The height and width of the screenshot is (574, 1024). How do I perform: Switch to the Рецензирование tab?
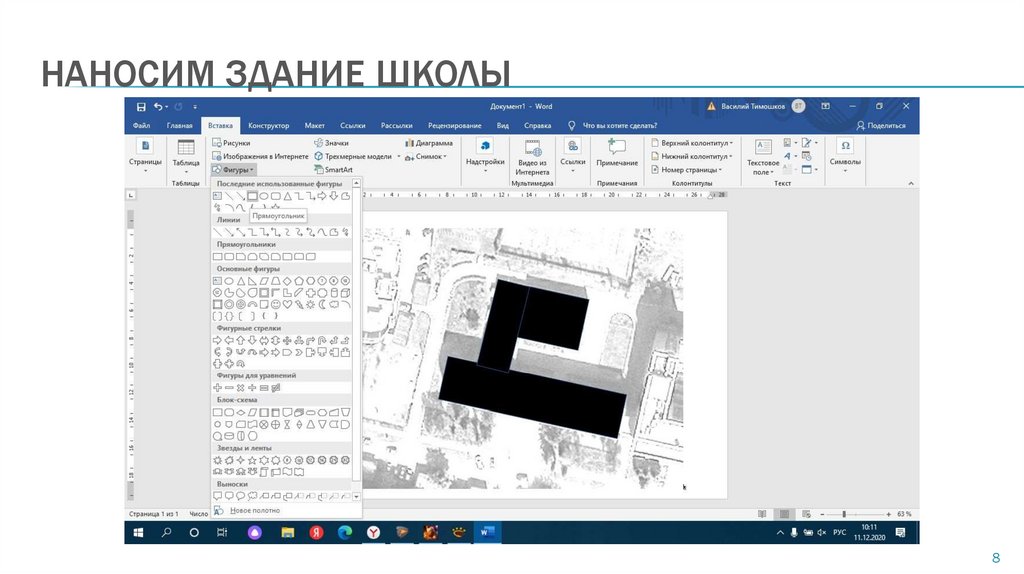point(455,125)
